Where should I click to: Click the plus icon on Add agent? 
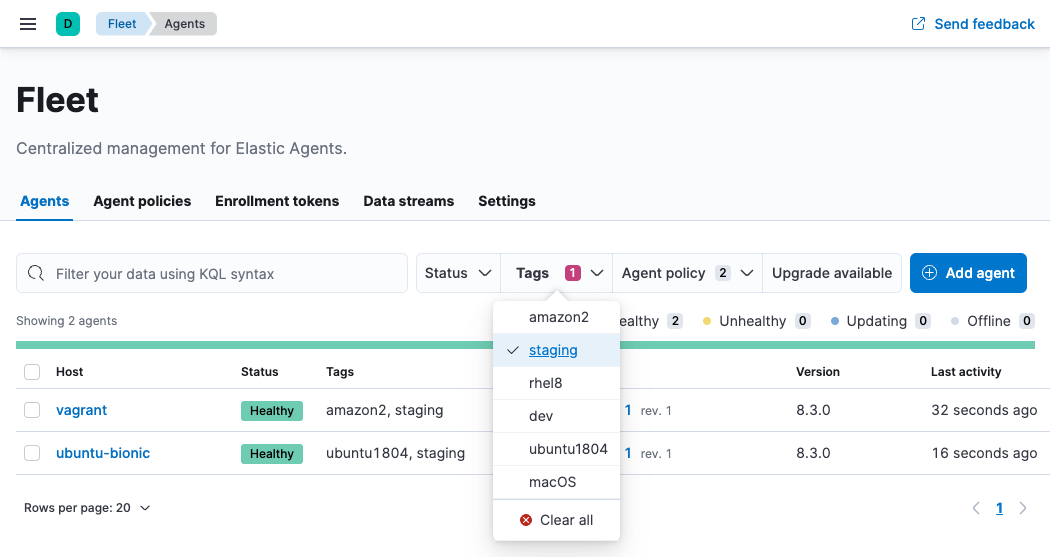click(x=929, y=273)
